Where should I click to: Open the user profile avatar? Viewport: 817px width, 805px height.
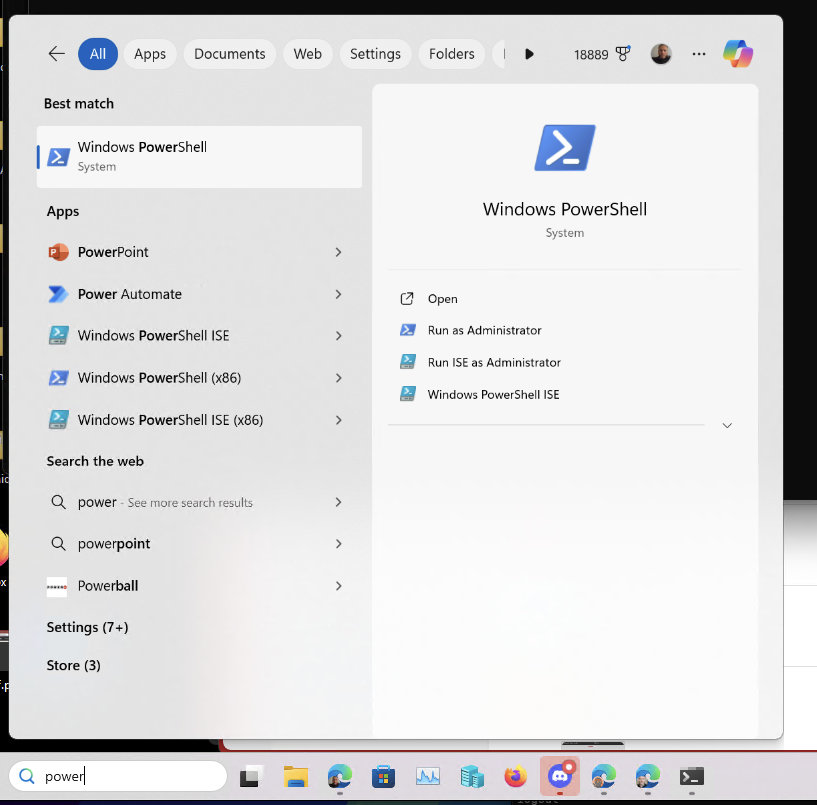661,54
